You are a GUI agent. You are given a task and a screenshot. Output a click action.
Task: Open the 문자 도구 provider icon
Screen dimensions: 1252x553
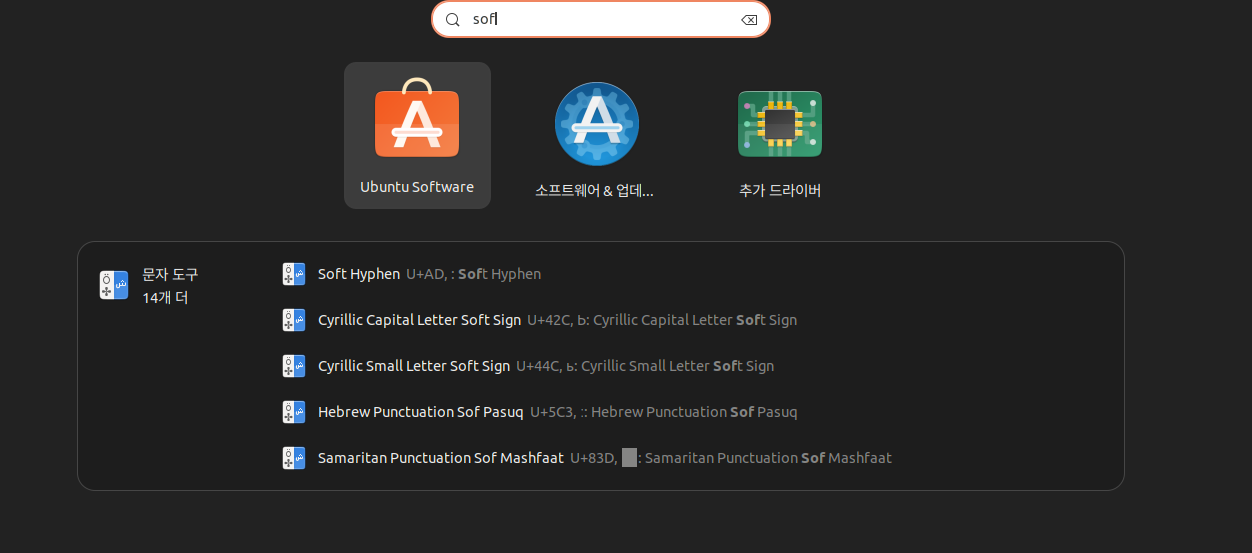[114, 285]
